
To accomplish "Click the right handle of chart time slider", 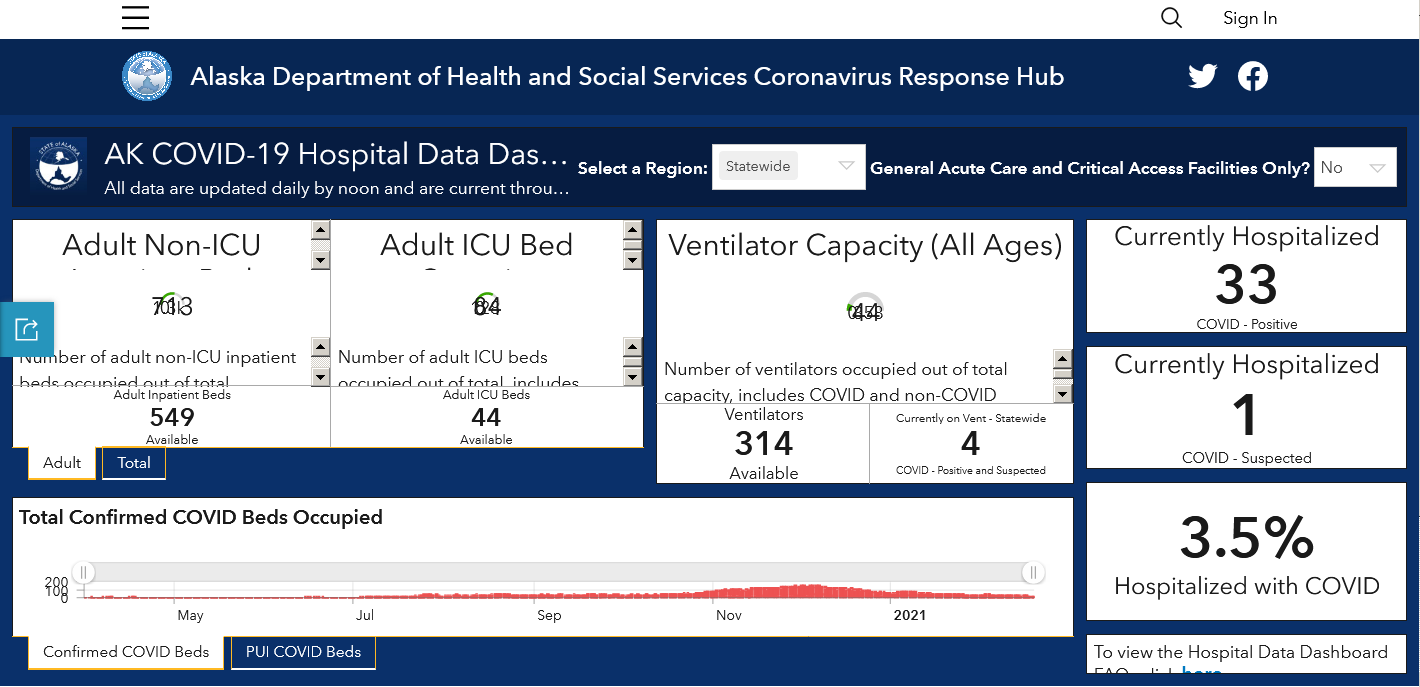I will [1033, 572].
